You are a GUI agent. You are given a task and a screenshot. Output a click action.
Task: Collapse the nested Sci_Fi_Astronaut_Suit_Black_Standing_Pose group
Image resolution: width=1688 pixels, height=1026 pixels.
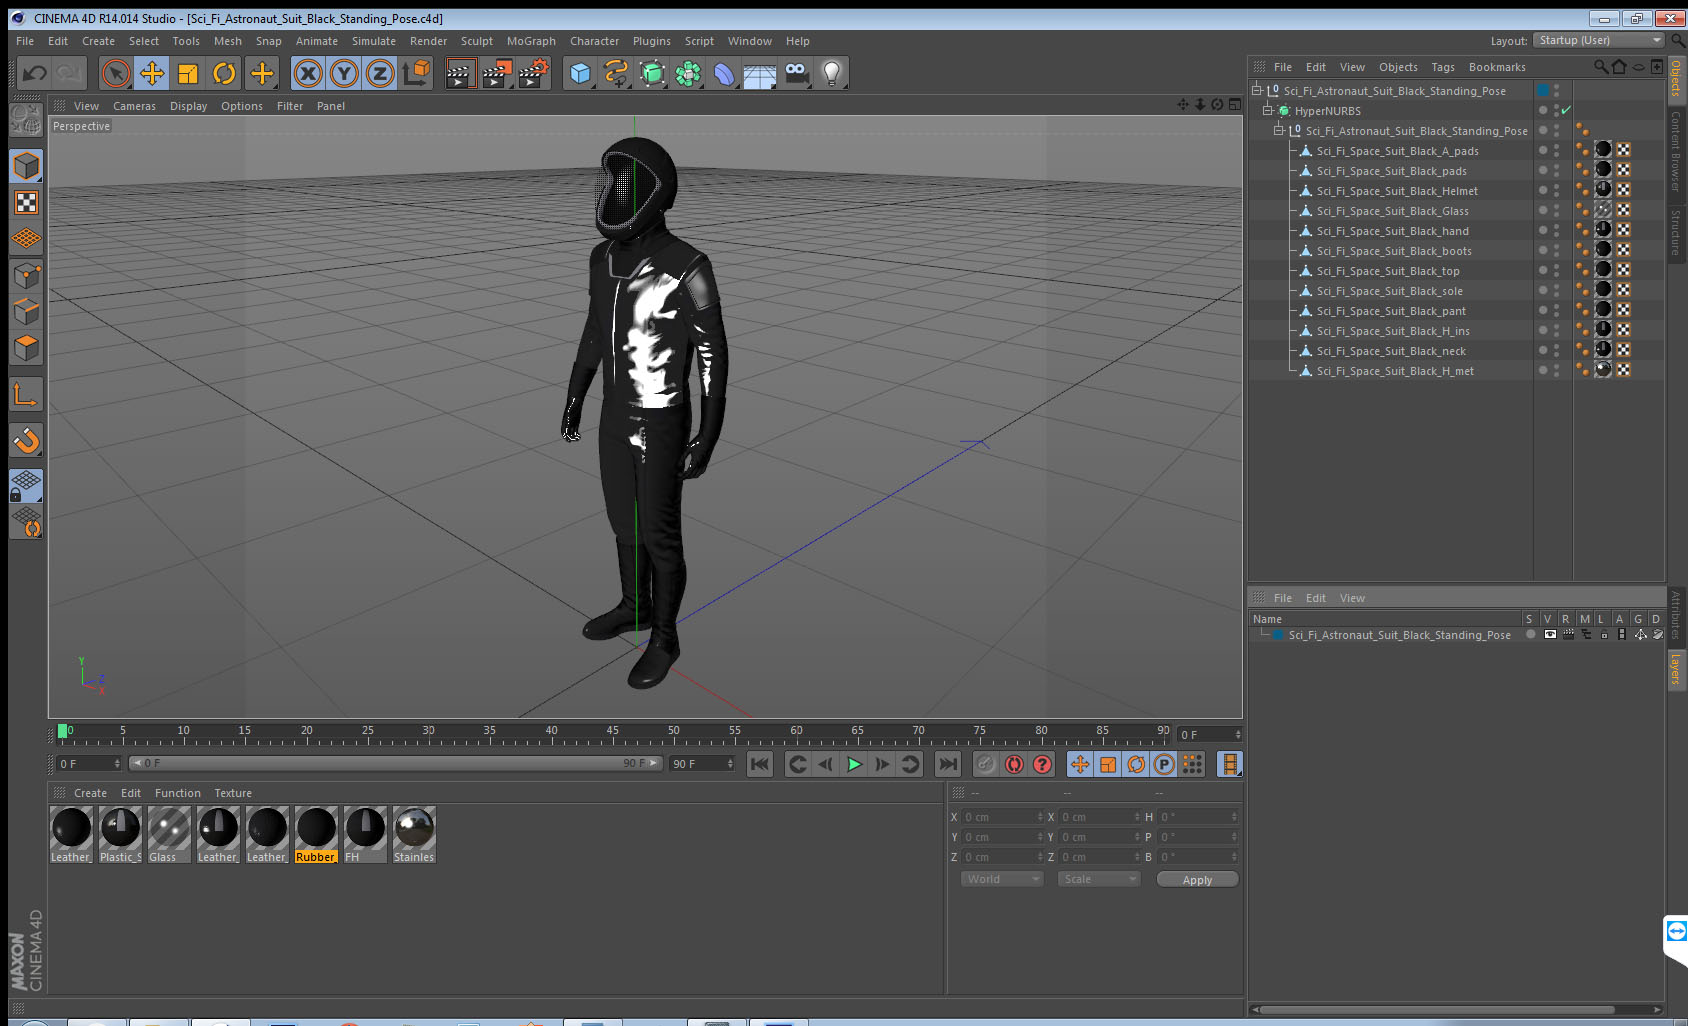(x=1279, y=130)
